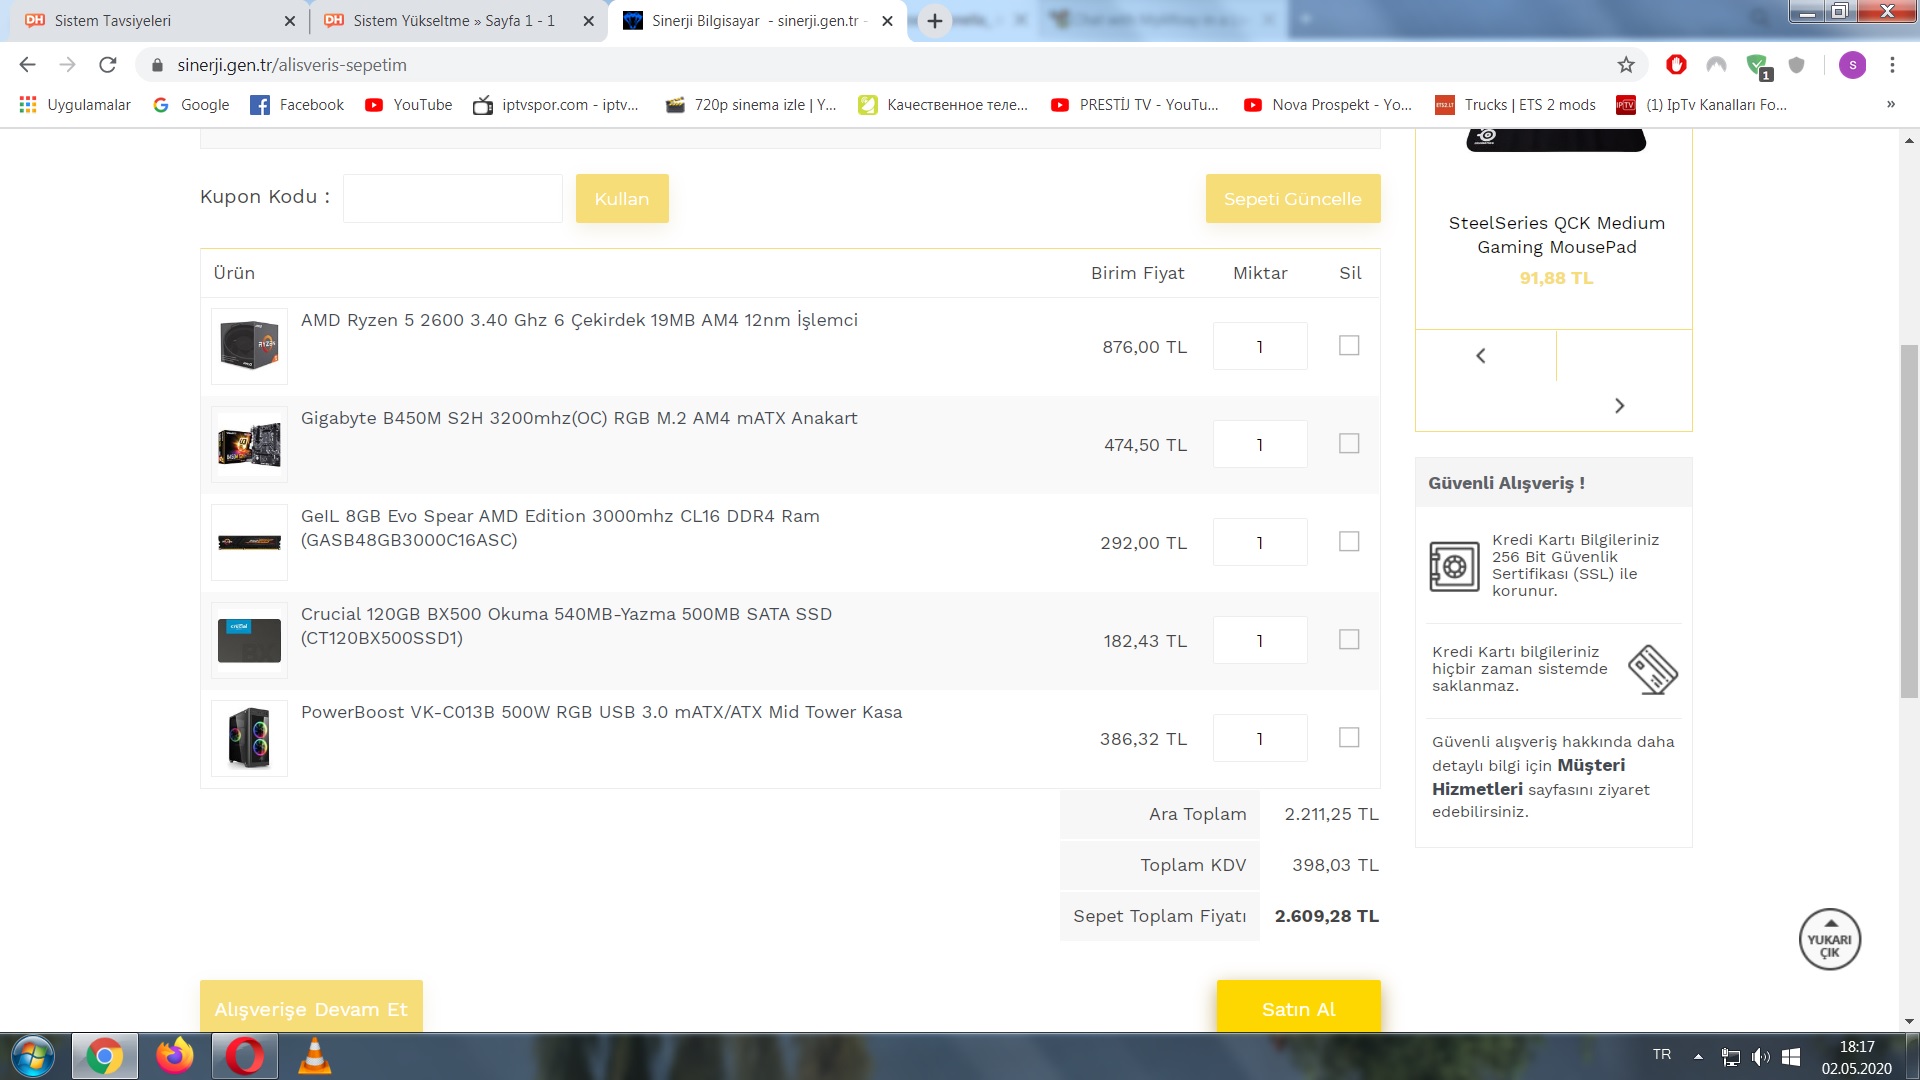Tick Sil checkbox for Gigabyte B450M motherboard
Screen dimensions: 1920x1080
[x=1349, y=444]
